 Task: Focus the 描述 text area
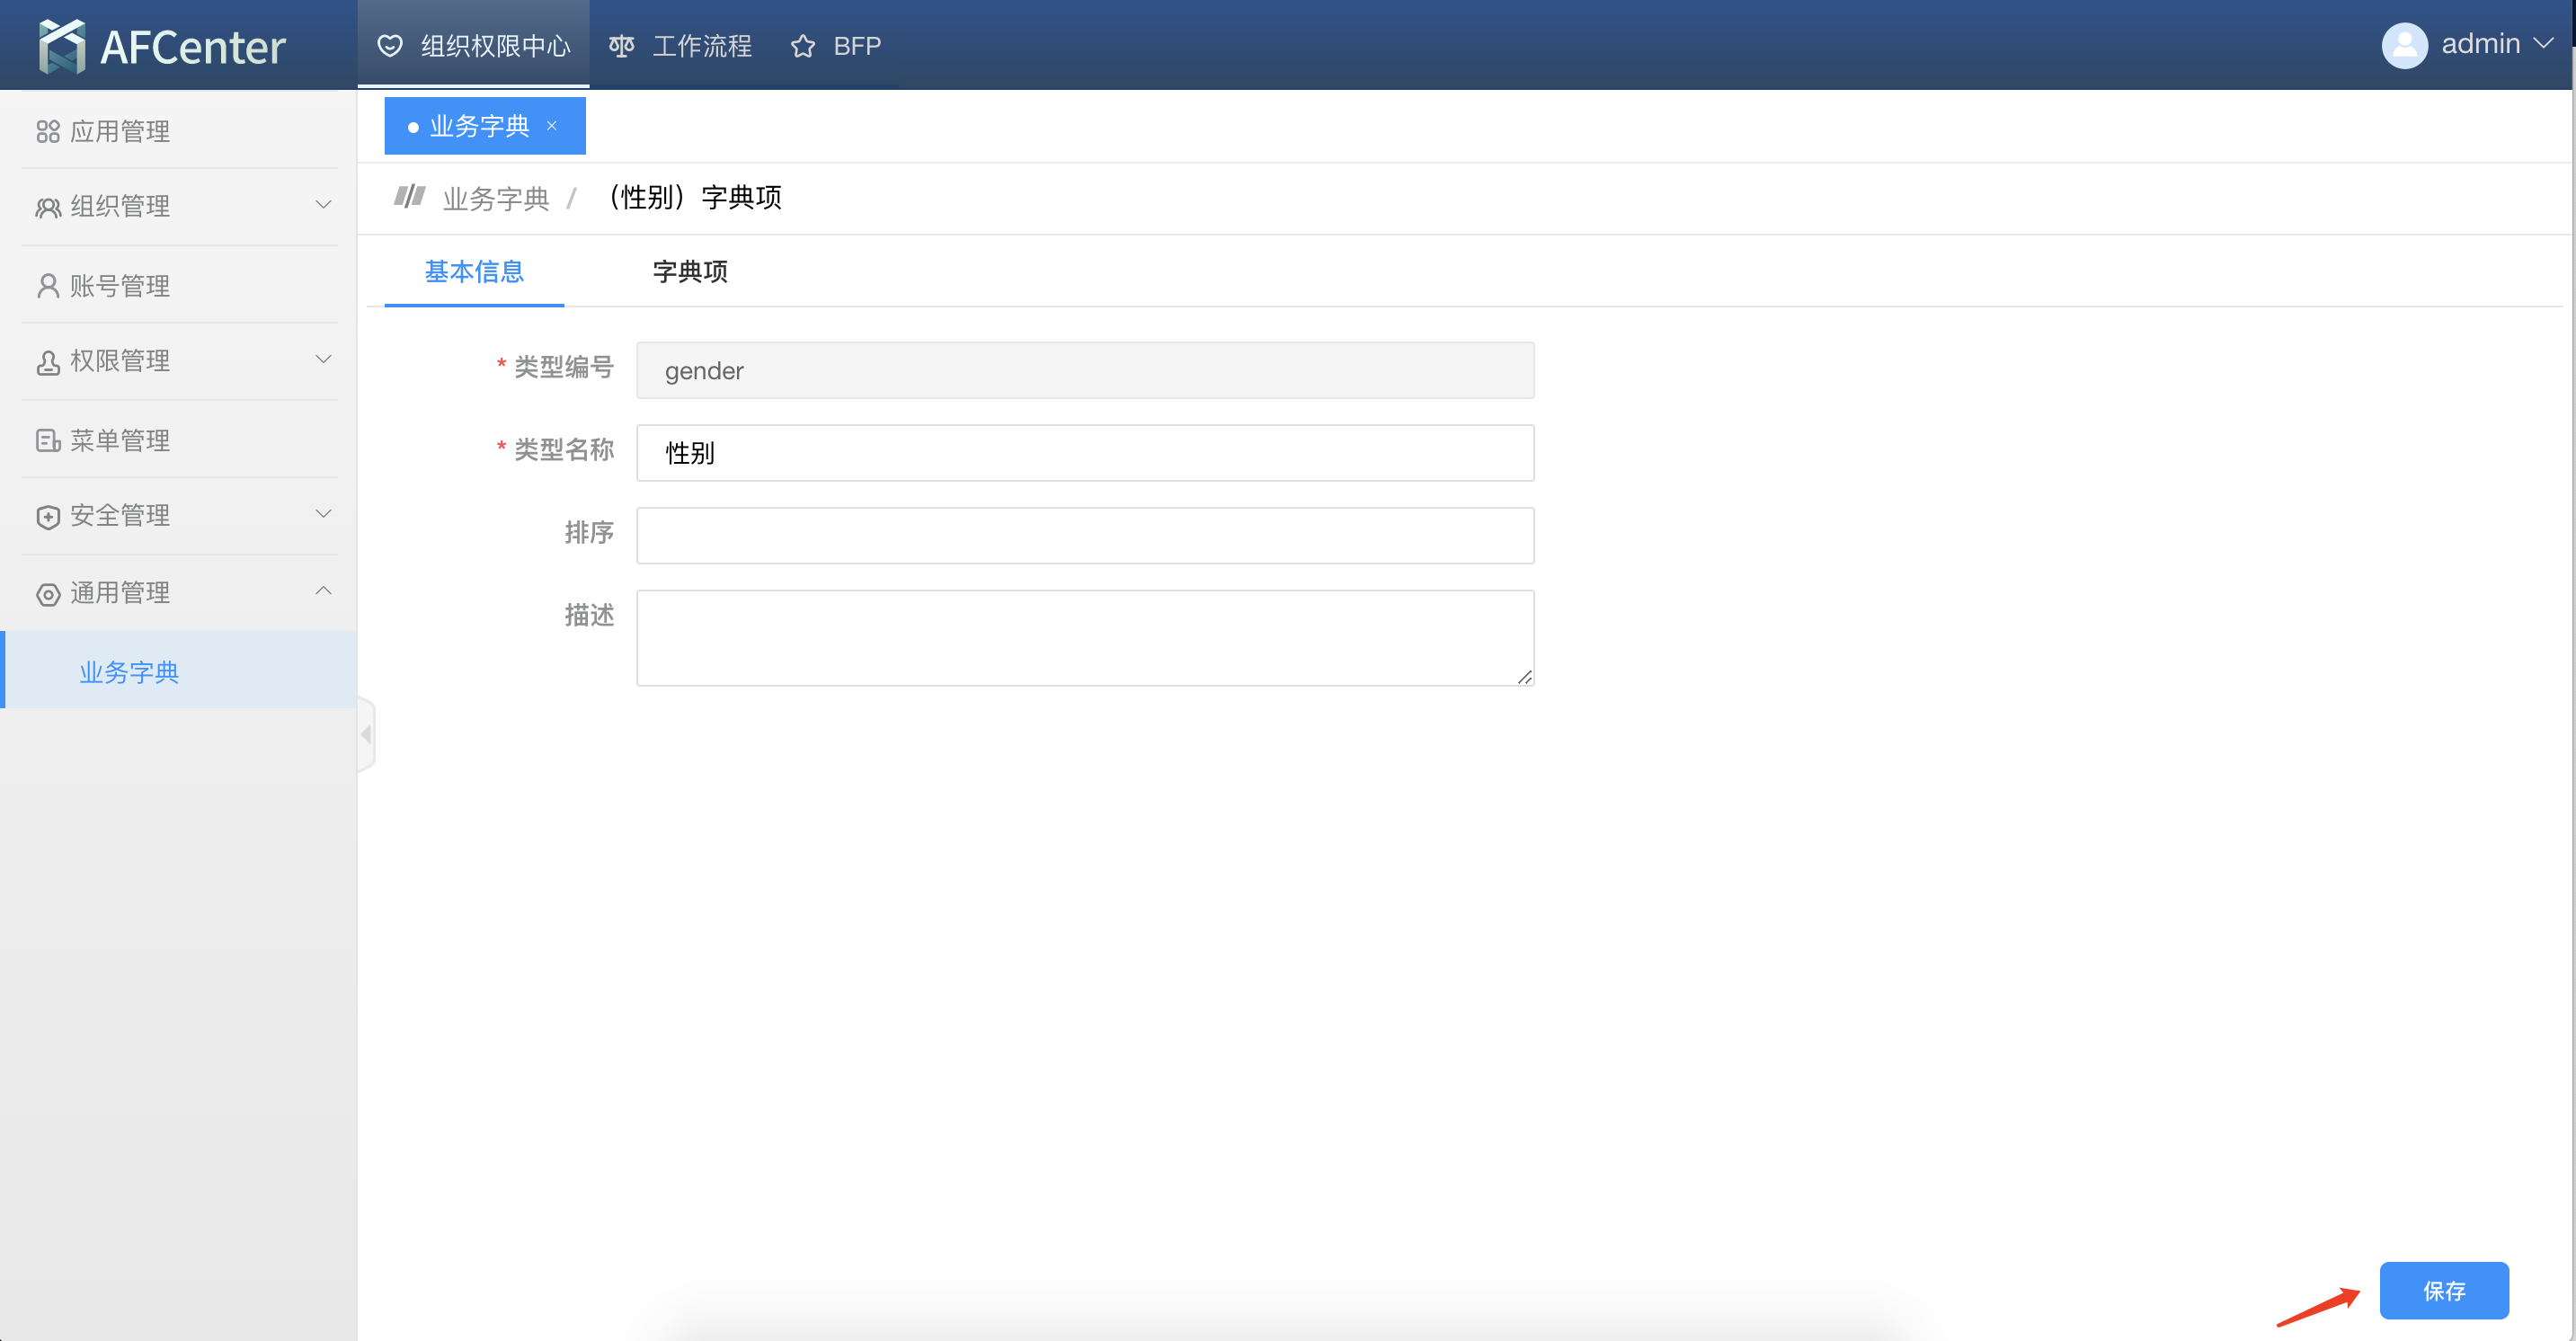[1085, 638]
